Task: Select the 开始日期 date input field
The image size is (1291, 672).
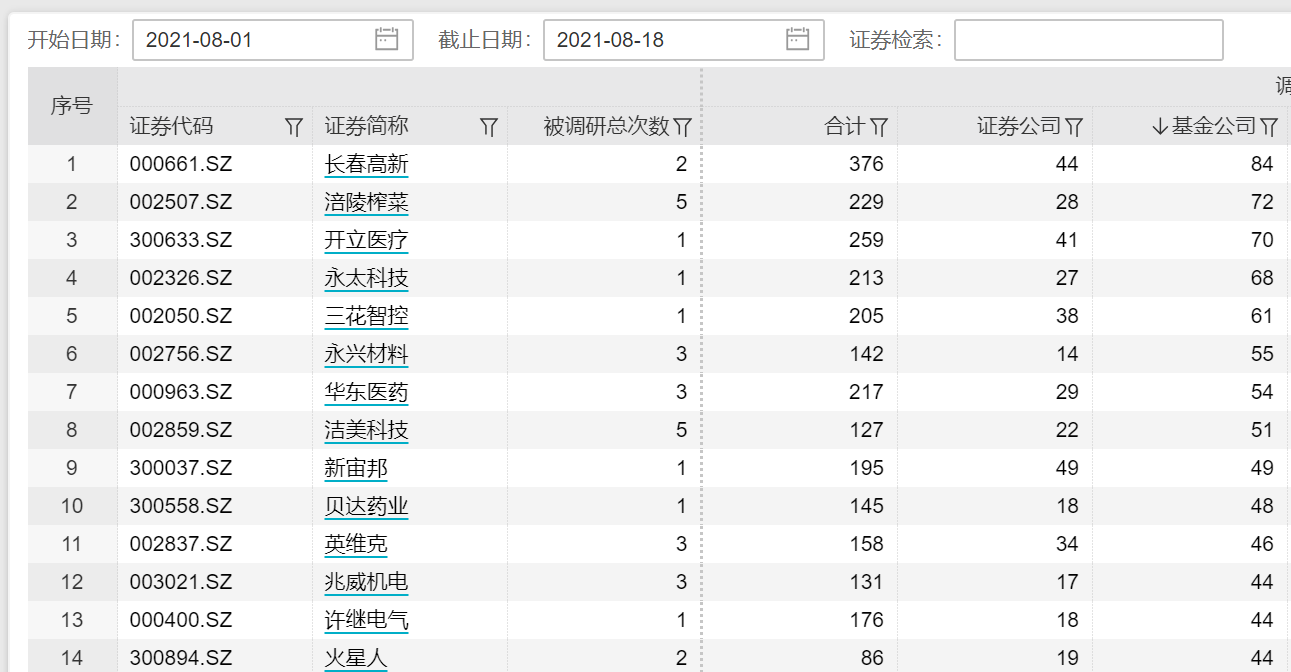Action: click(x=250, y=39)
